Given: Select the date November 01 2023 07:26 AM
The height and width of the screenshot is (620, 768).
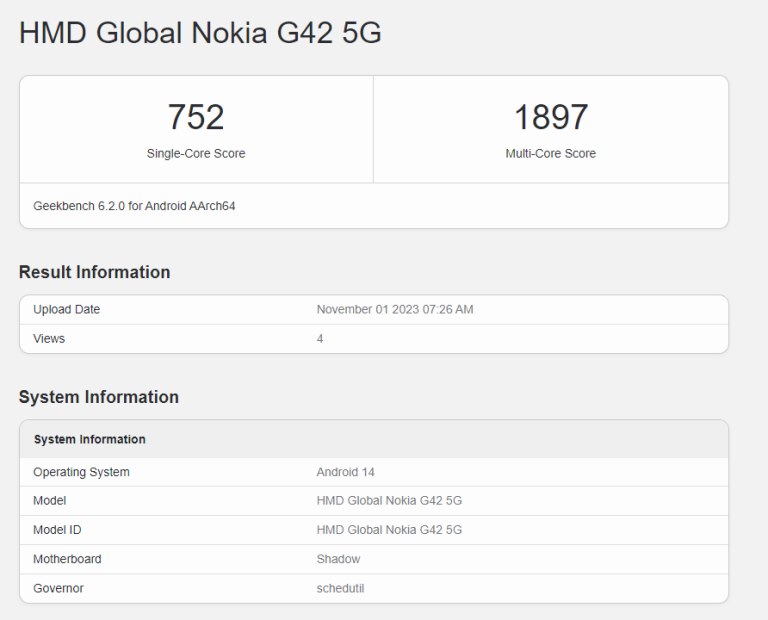Looking at the screenshot, I should (x=395, y=309).
